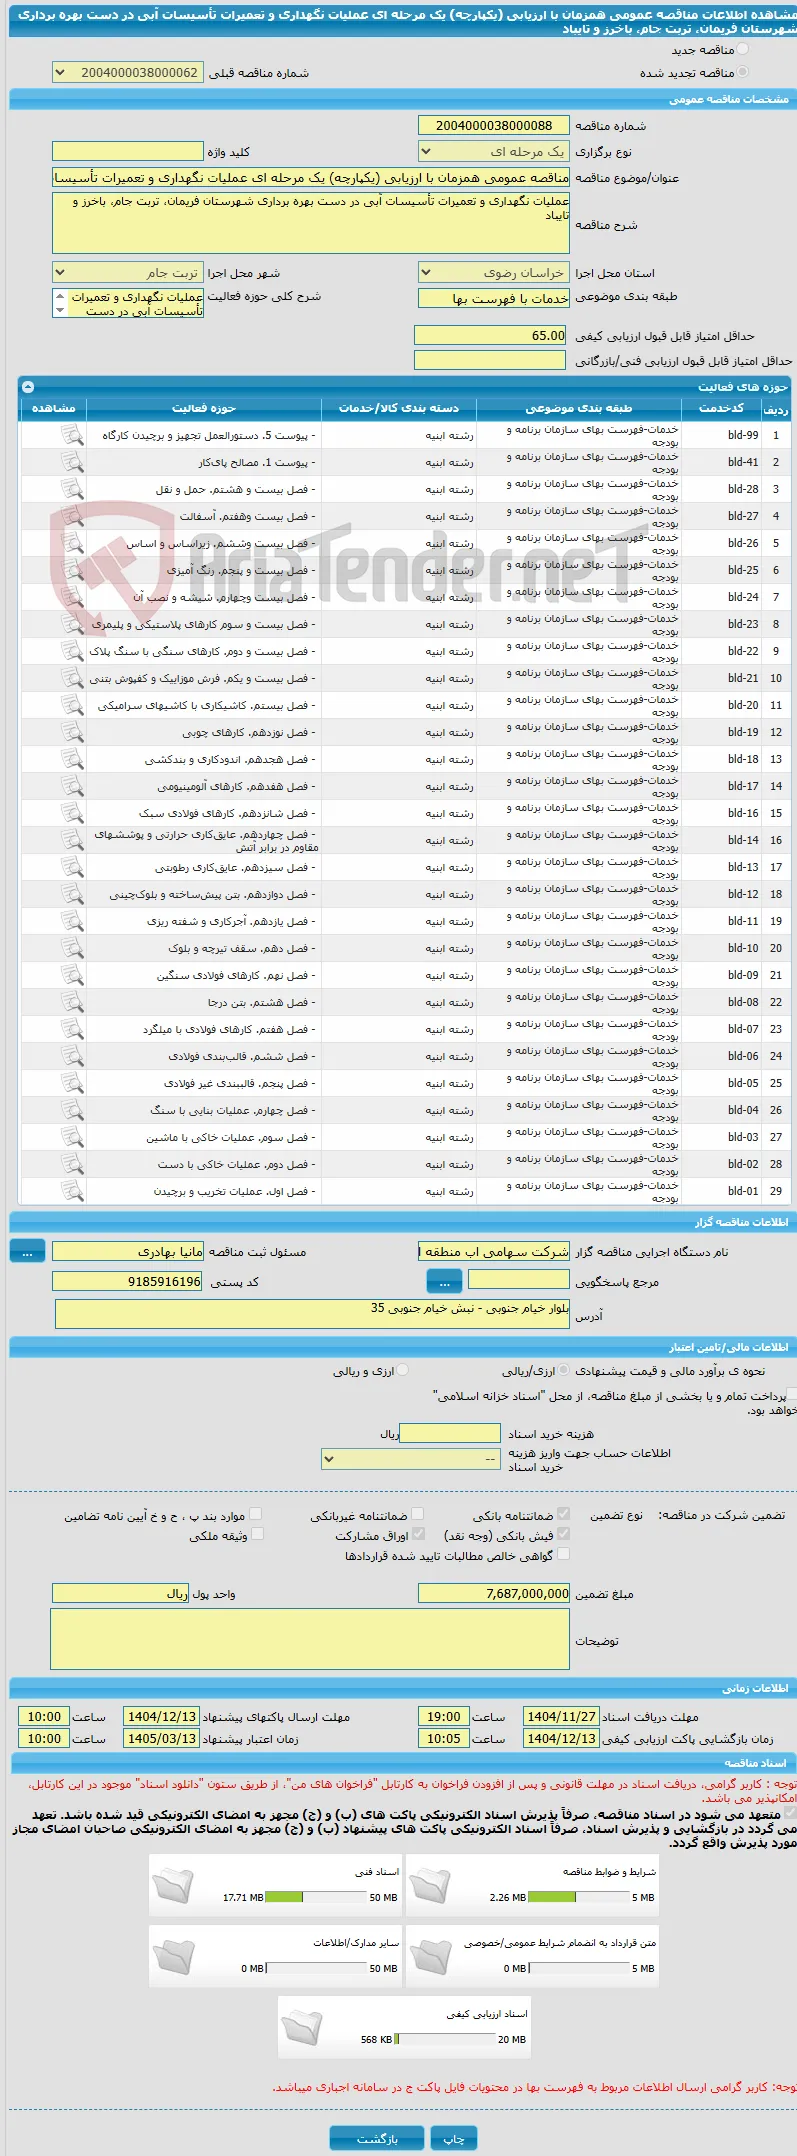Viewport: 797px width, 2156px height.
Task: Toggle the فیش بانکی (وجه نقد) checkbox
Action: [563, 1534]
